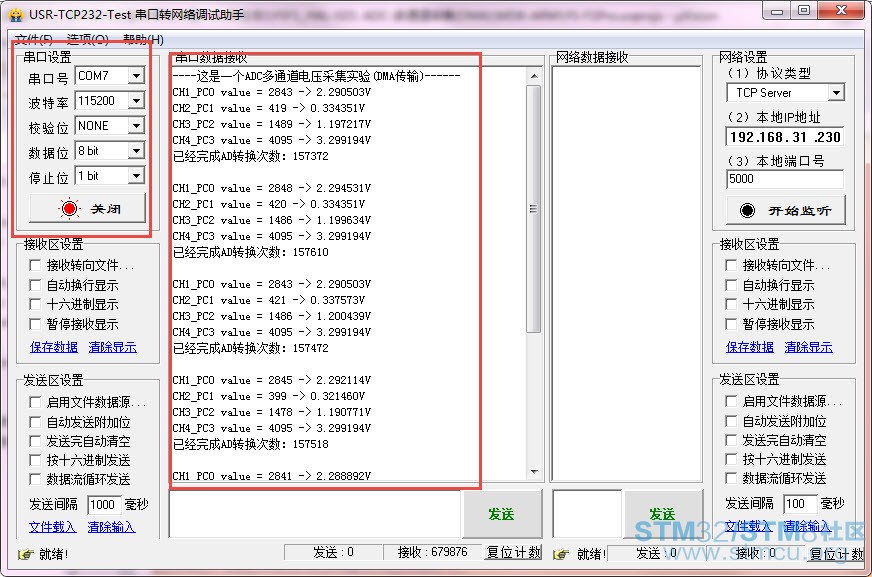872x577 pixels.
Task: Enable serial 自动发送附加位 checkbox
Action: (x=35, y=422)
